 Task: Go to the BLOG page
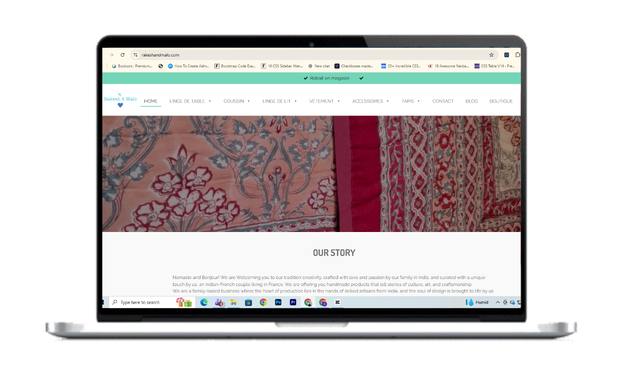pos(472,101)
